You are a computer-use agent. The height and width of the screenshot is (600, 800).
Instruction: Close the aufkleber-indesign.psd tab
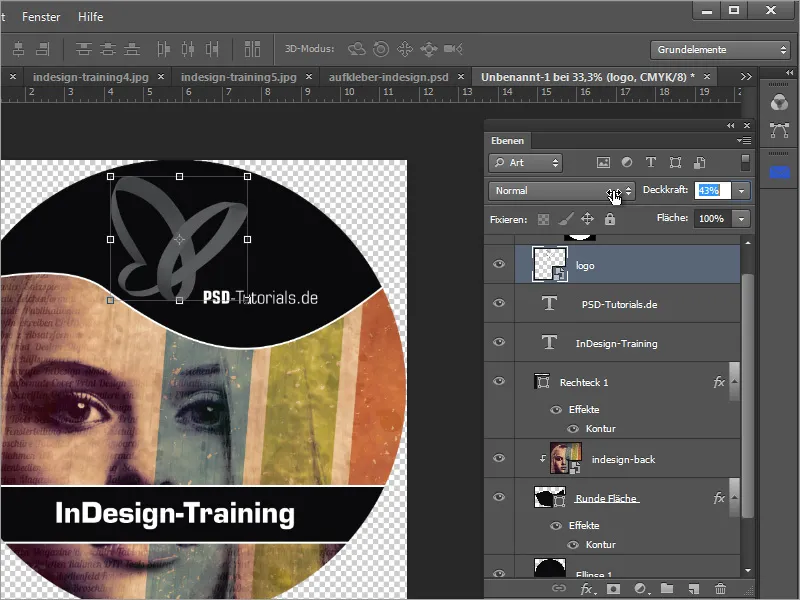tap(461, 77)
